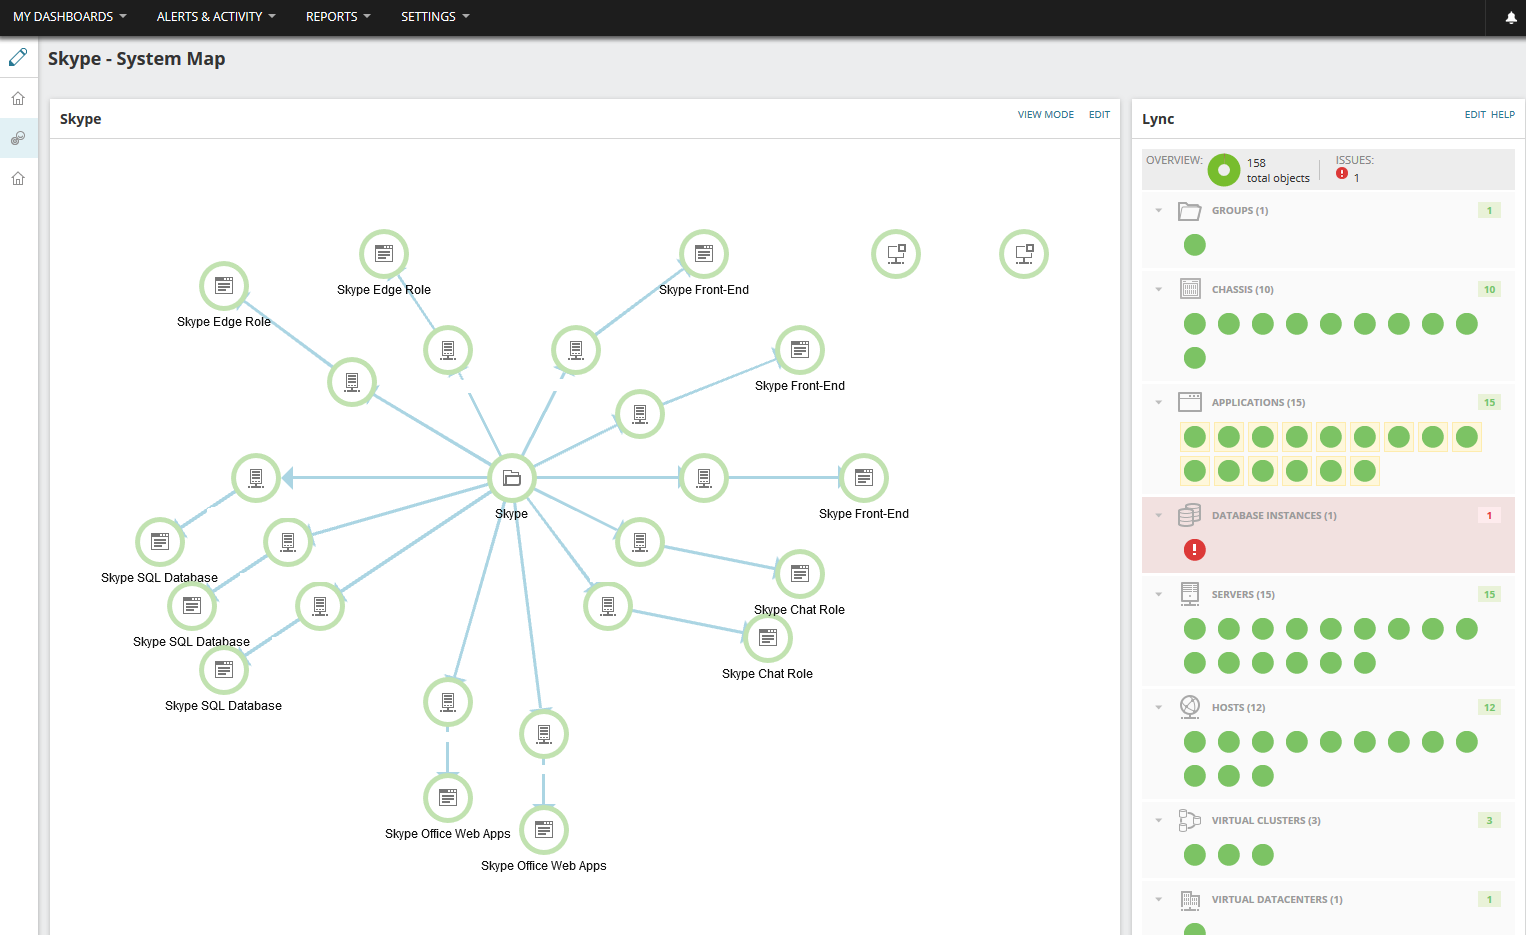Select the Skype Front-End node at top
1526x935 pixels.
tap(704, 254)
